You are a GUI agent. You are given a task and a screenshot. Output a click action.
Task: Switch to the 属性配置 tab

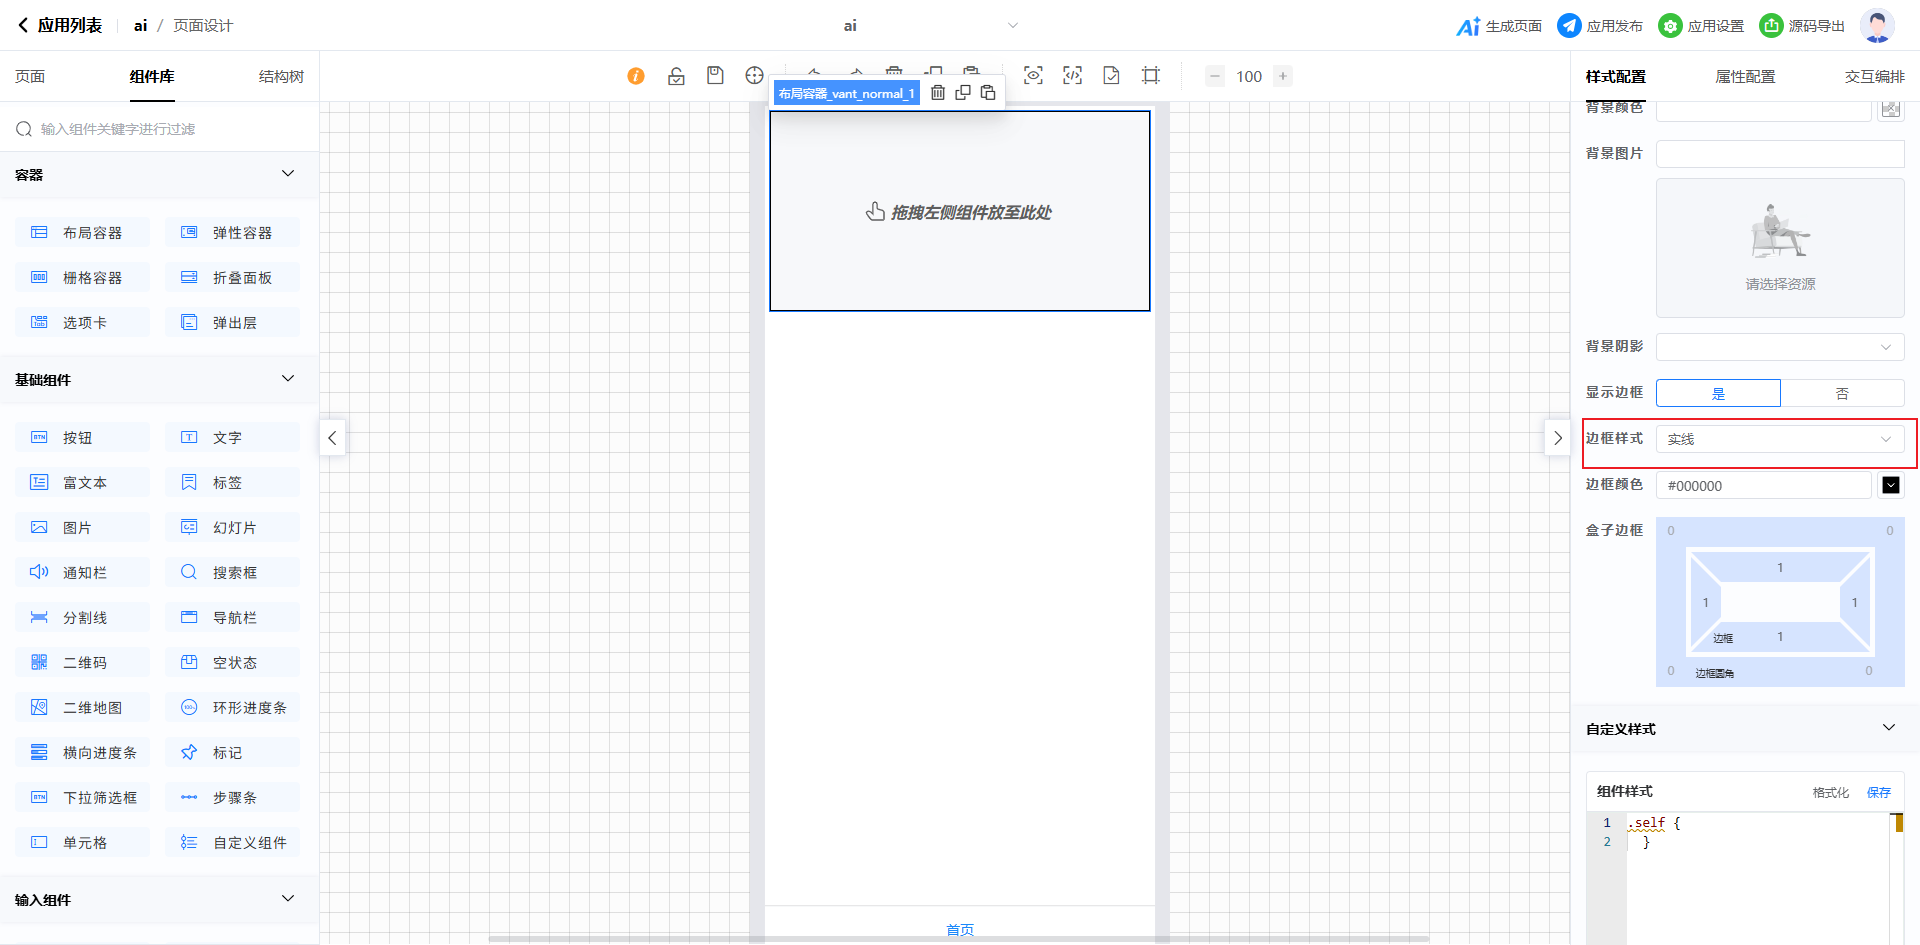point(1745,77)
